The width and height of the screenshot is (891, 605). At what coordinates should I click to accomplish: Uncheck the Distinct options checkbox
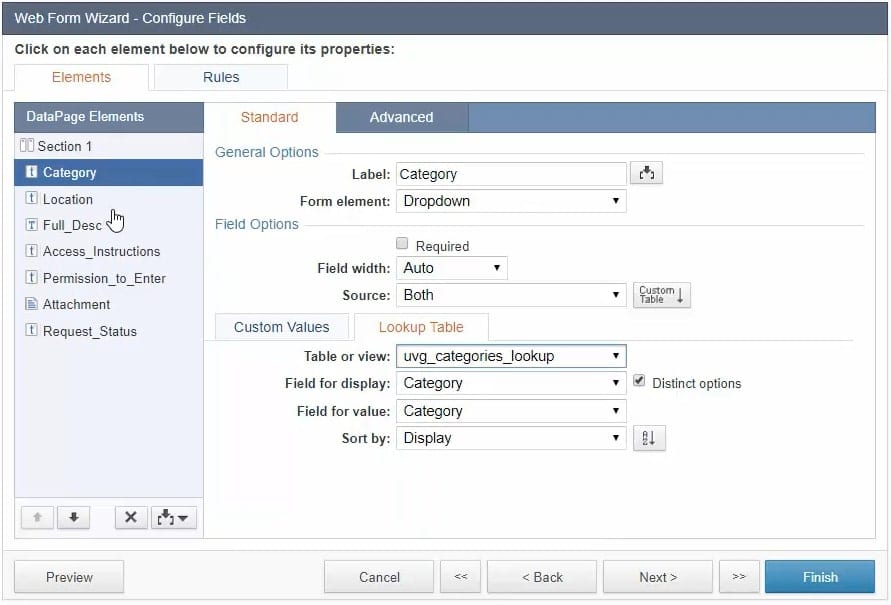[x=640, y=382]
